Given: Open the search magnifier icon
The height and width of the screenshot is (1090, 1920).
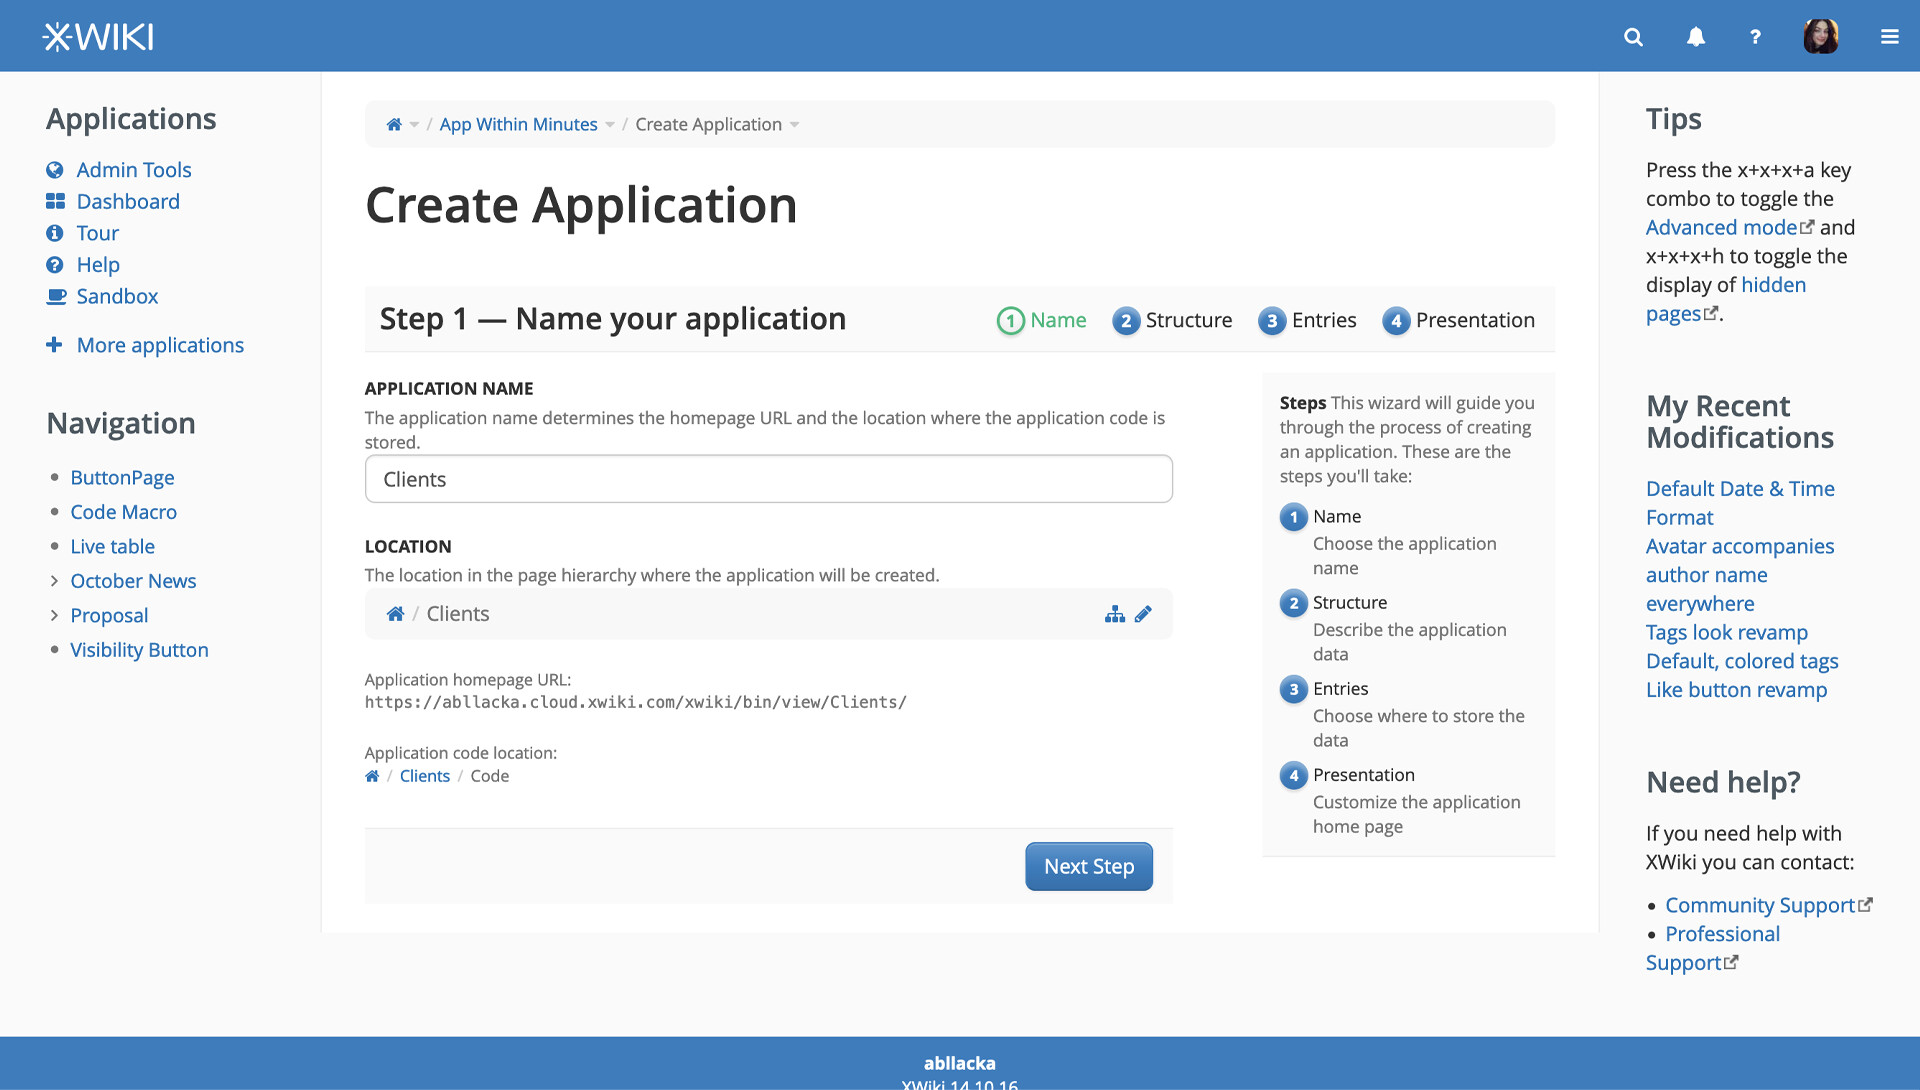Looking at the screenshot, I should [x=1633, y=37].
